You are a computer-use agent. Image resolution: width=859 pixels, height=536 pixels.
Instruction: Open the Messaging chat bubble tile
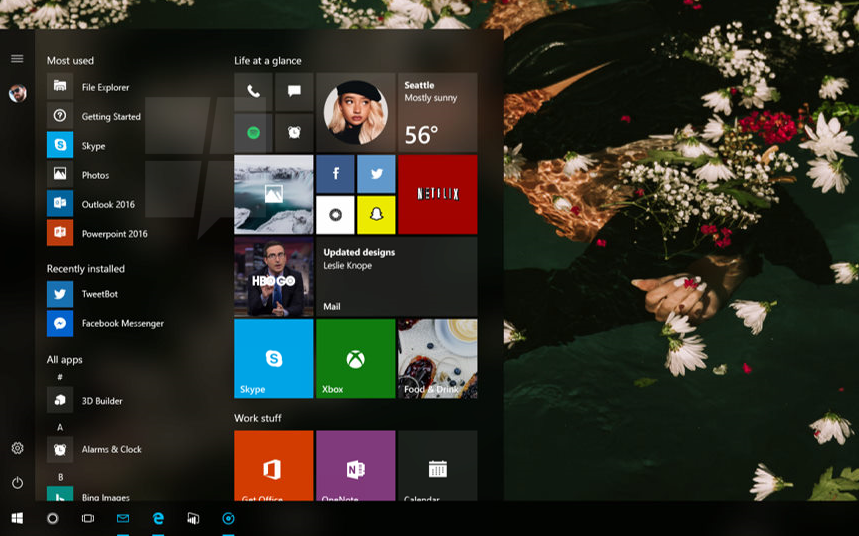[x=294, y=92]
